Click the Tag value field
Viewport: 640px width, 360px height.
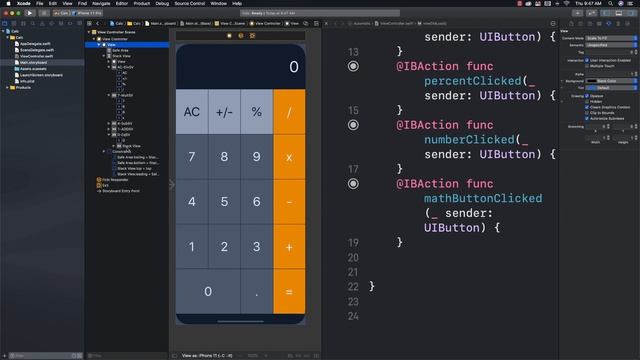(609, 52)
